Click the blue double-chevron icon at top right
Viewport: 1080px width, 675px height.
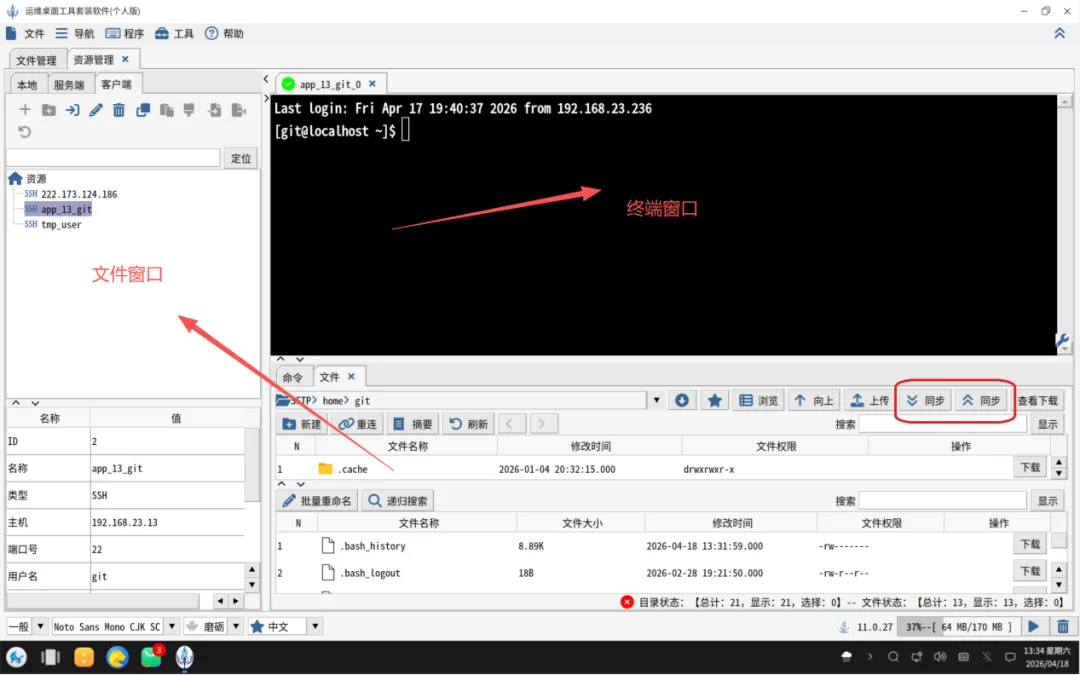point(1059,33)
